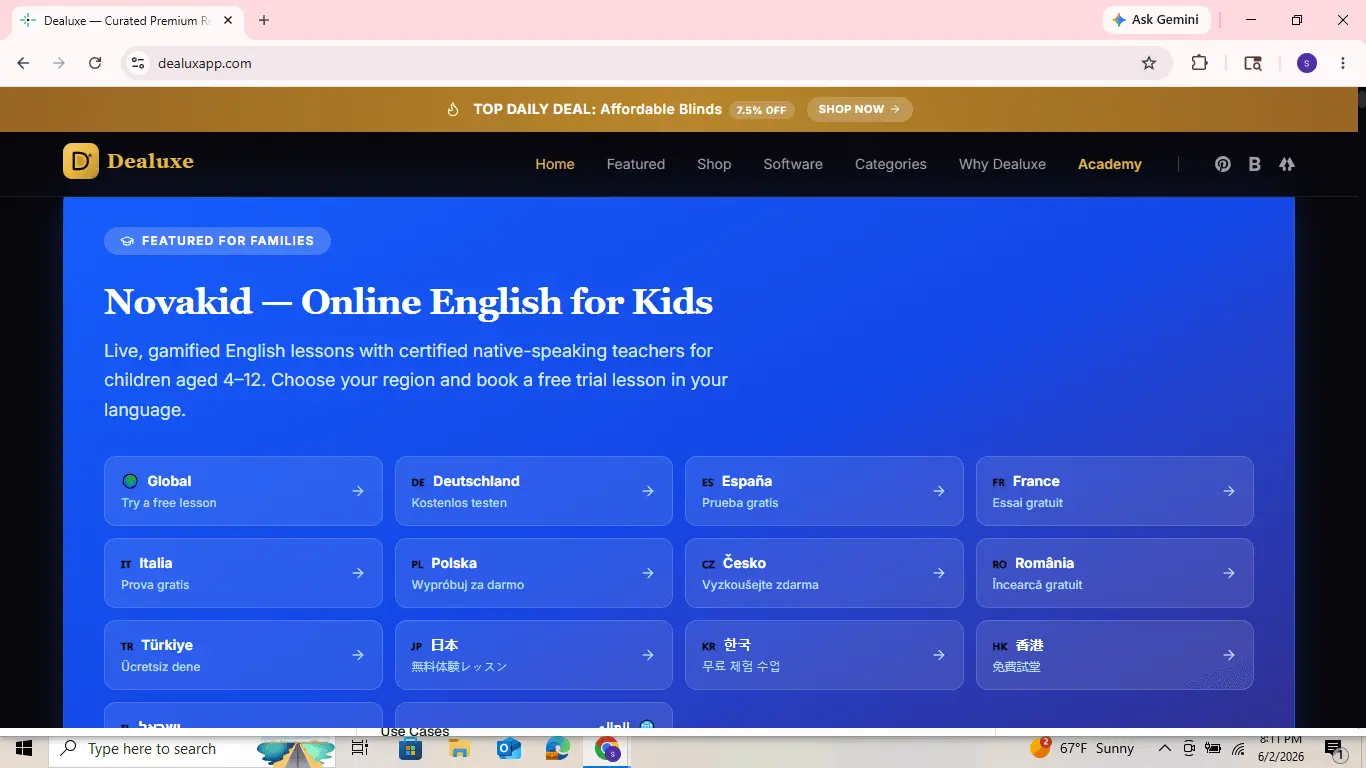
Task: Launch Microsoft Store from the taskbar
Action: click(410, 748)
